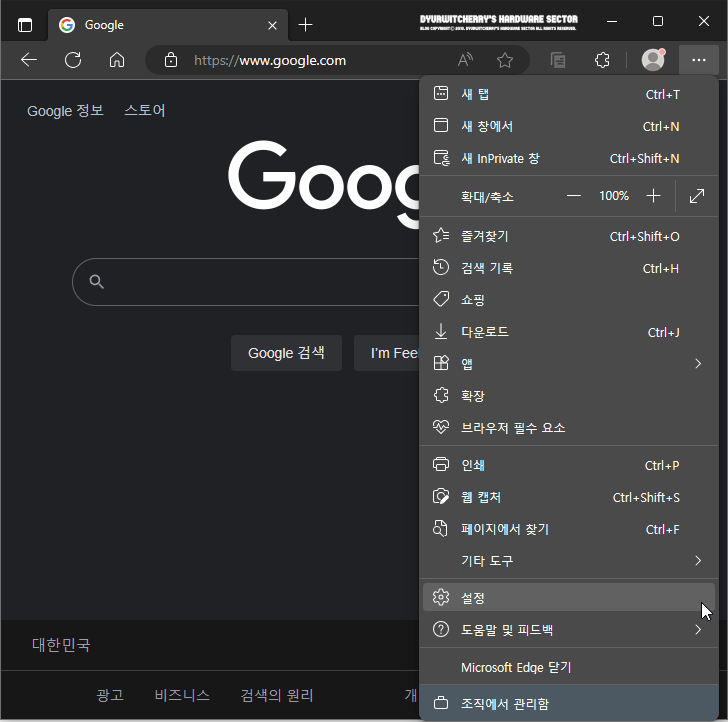The image size is (728, 722).
Task: Open 쇼핑 menu item
Action: 569,300
